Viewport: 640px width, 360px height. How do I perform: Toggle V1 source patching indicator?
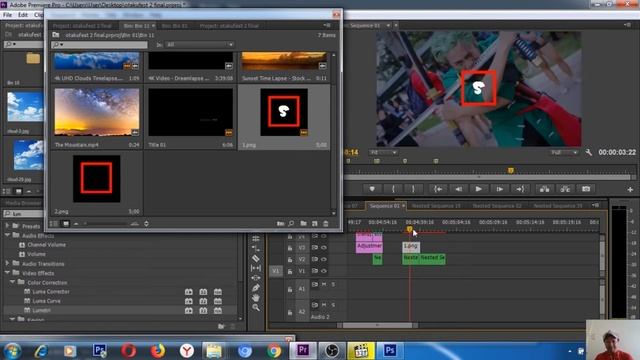[x=276, y=271]
